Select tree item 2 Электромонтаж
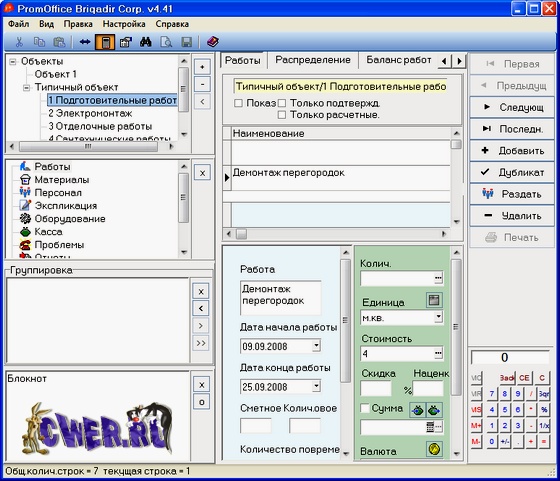This screenshot has height=481, width=560. pos(90,114)
